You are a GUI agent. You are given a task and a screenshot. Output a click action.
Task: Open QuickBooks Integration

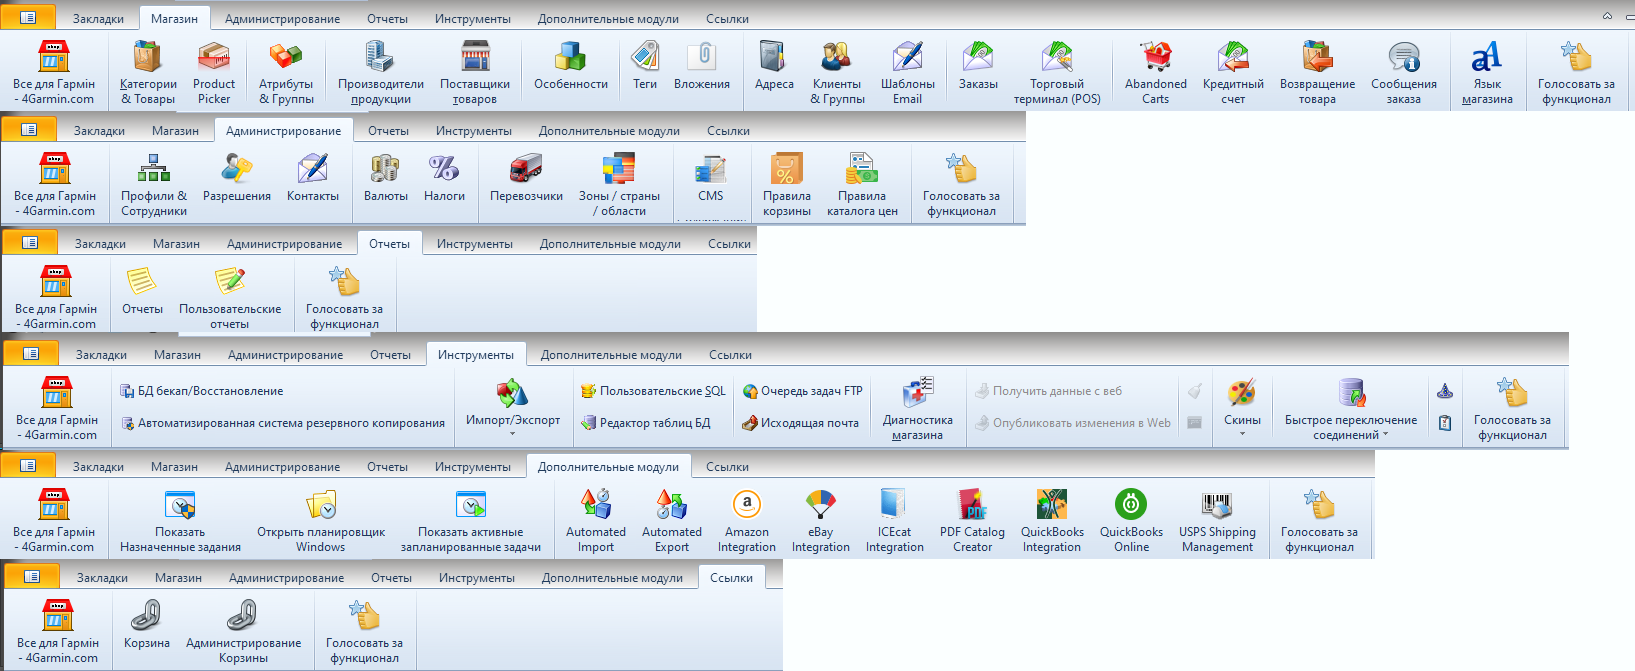[1052, 521]
